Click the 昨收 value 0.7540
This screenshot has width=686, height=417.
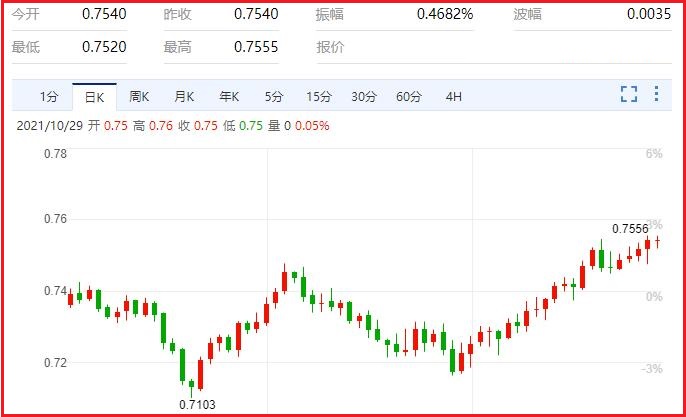pyautogui.click(x=256, y=14)
